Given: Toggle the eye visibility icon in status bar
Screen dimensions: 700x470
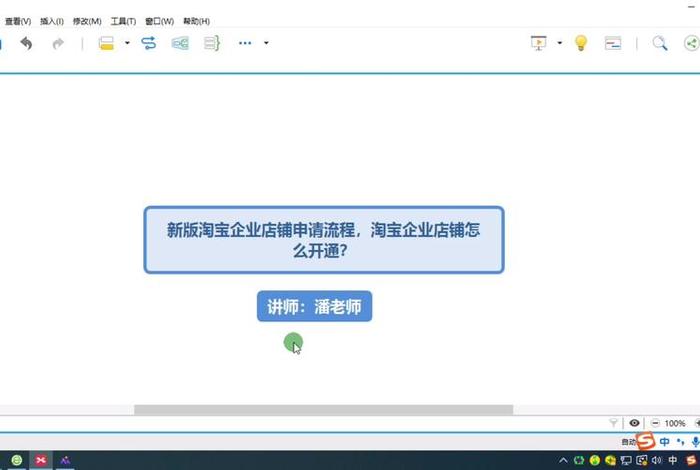Looking at the screenshot, I should pyautogui.click(x=634, y=423).
